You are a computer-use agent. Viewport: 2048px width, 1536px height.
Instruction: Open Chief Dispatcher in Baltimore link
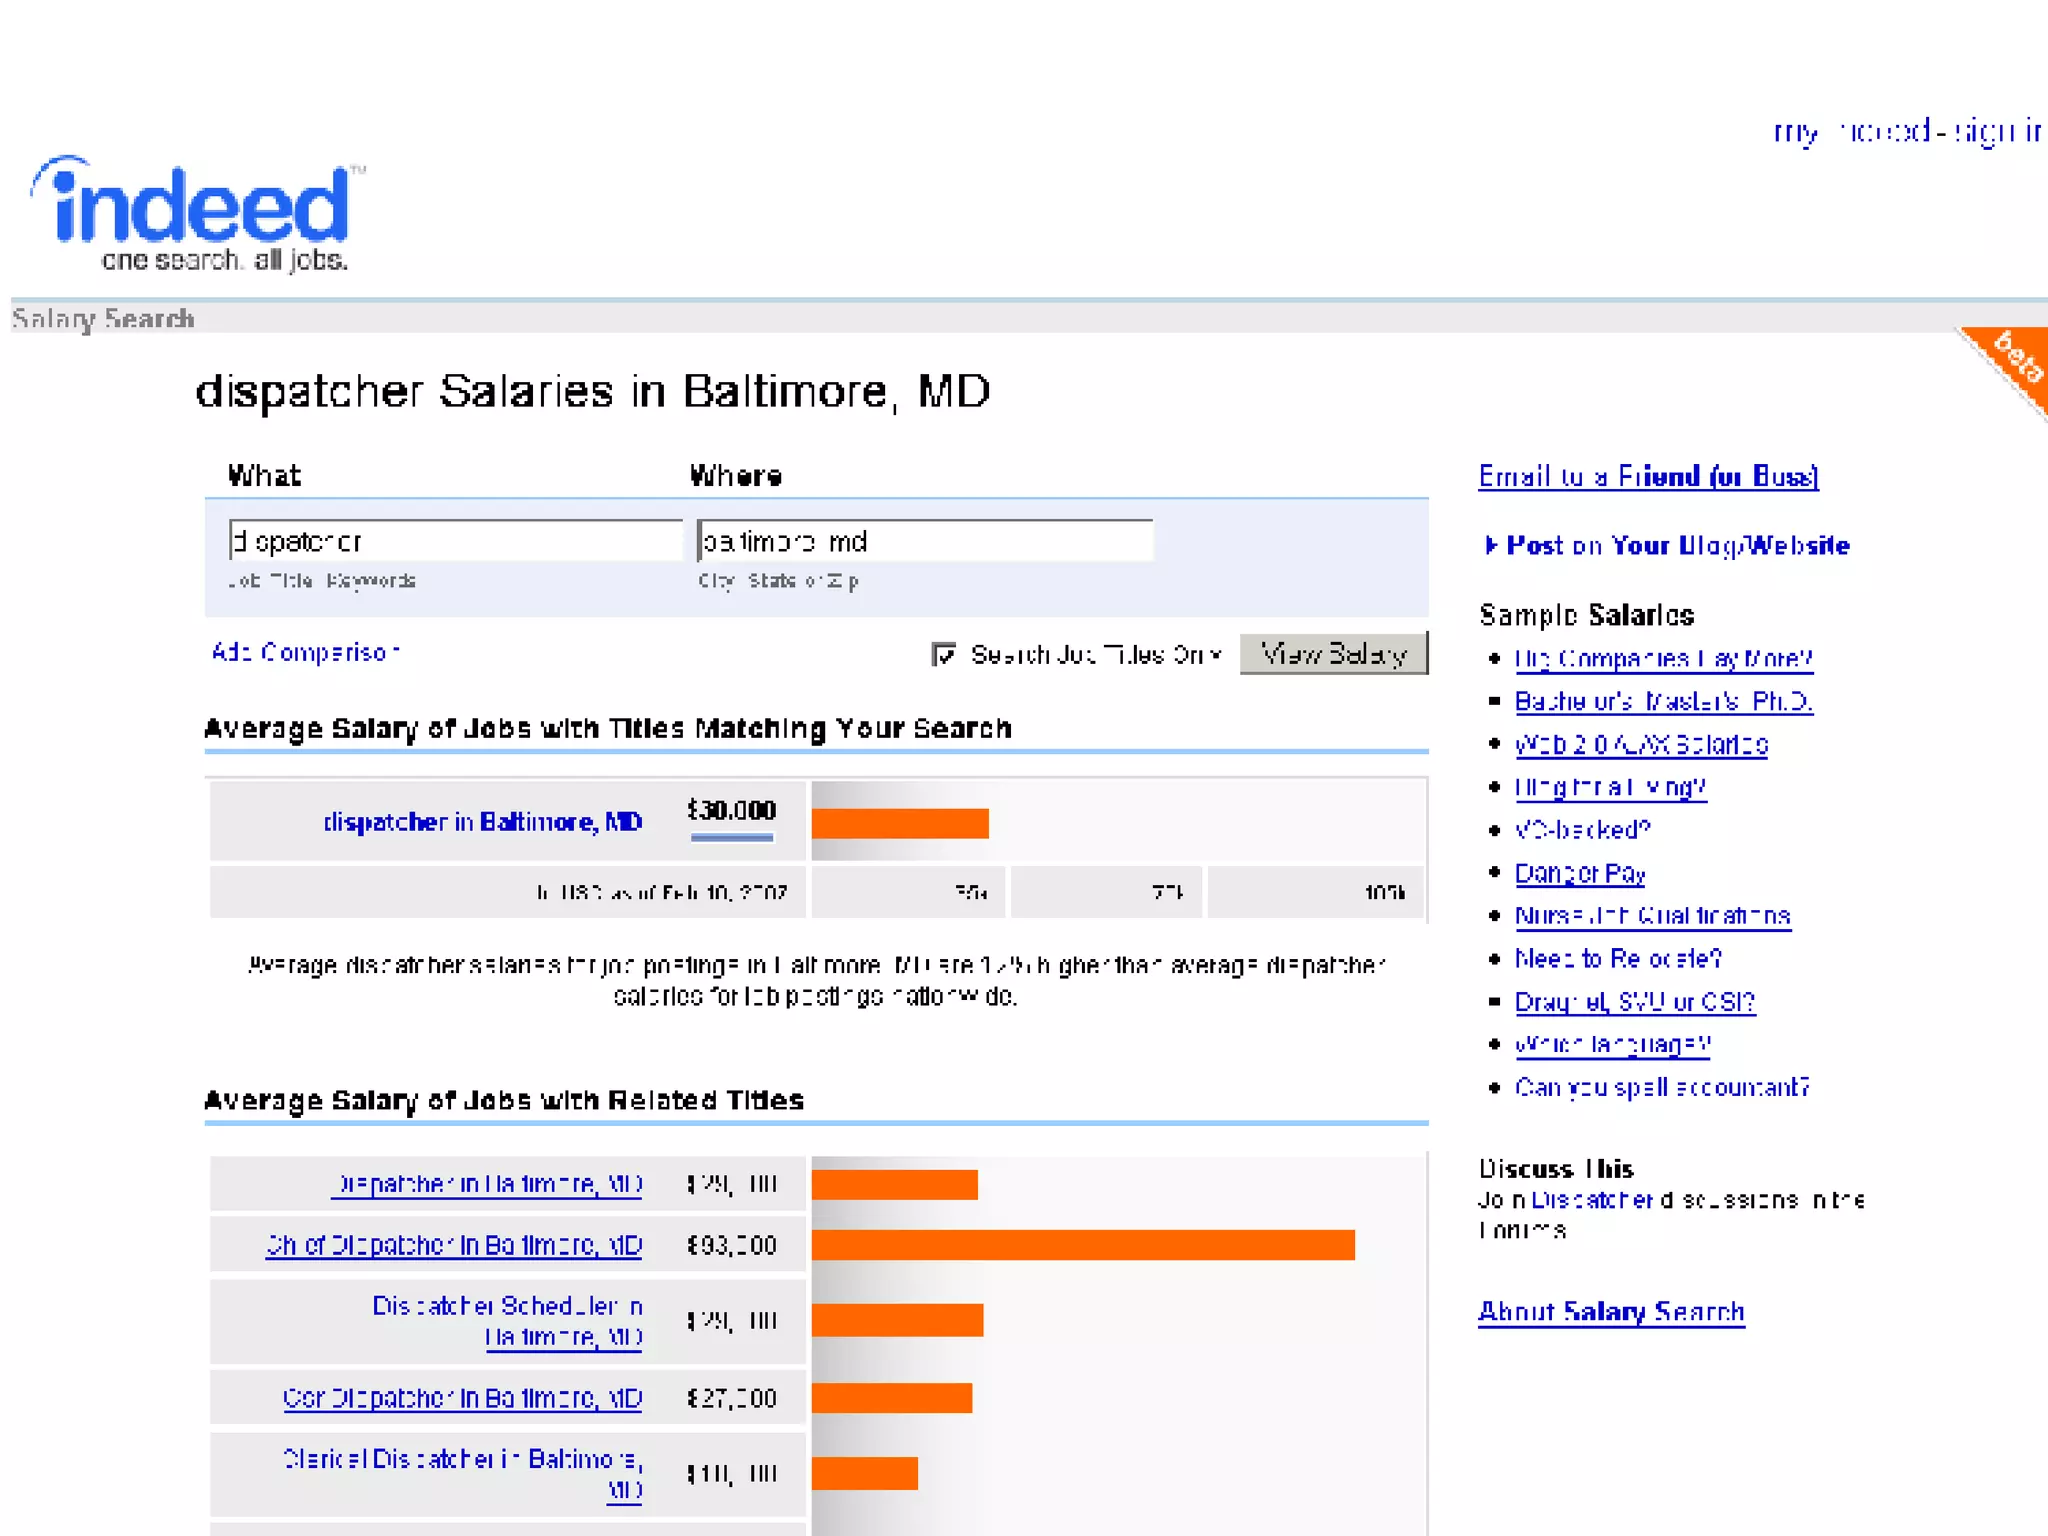coord(453,1245)
